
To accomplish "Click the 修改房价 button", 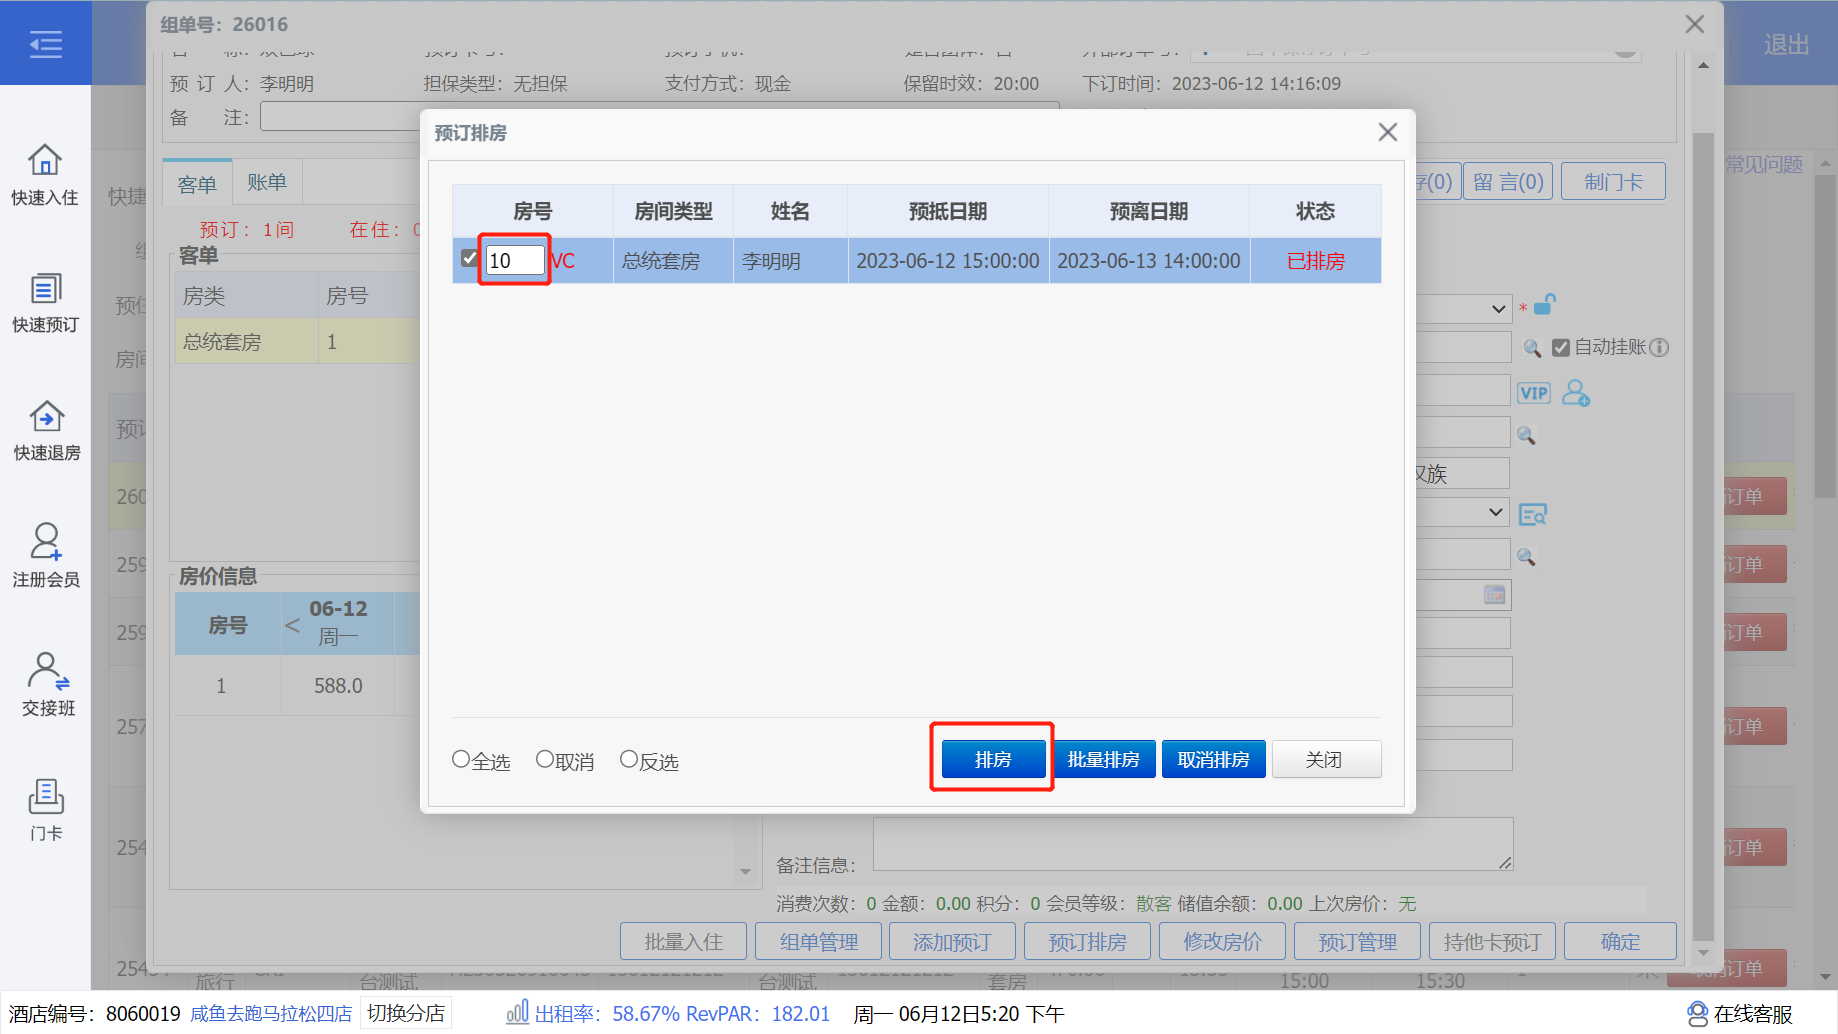I will click(1222, 941).
